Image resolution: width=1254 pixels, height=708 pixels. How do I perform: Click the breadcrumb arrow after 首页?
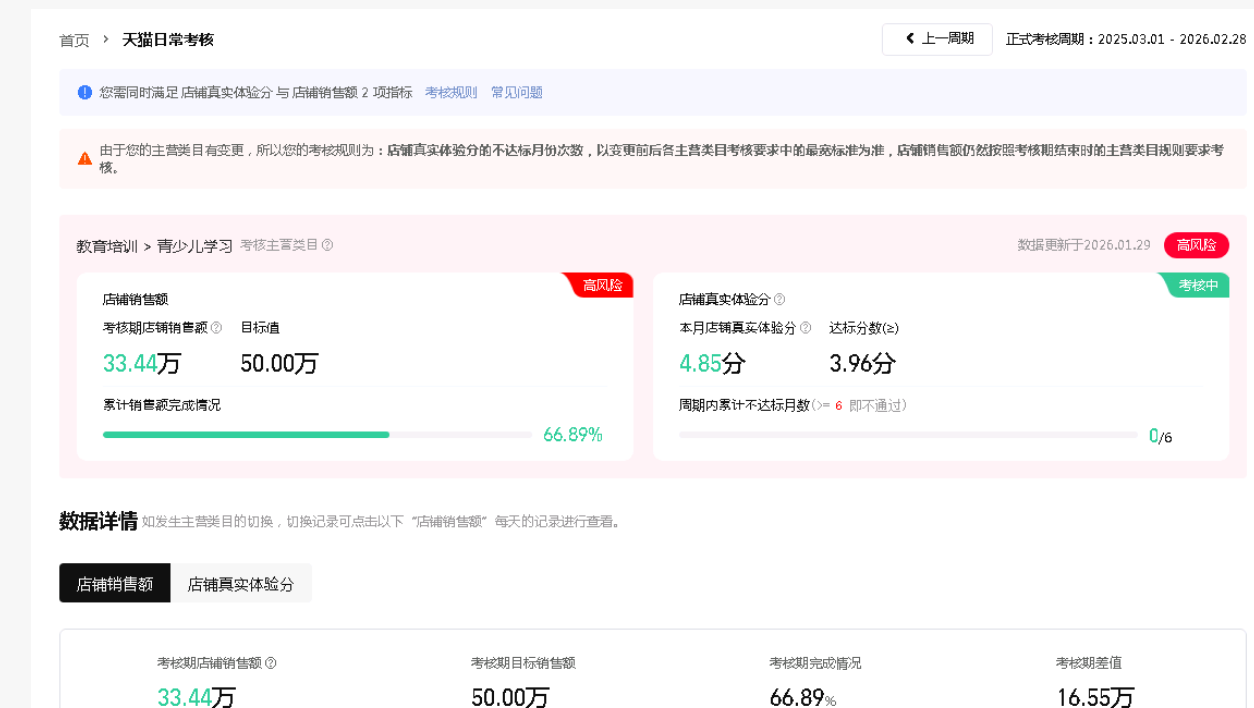(x=106, y=39)
